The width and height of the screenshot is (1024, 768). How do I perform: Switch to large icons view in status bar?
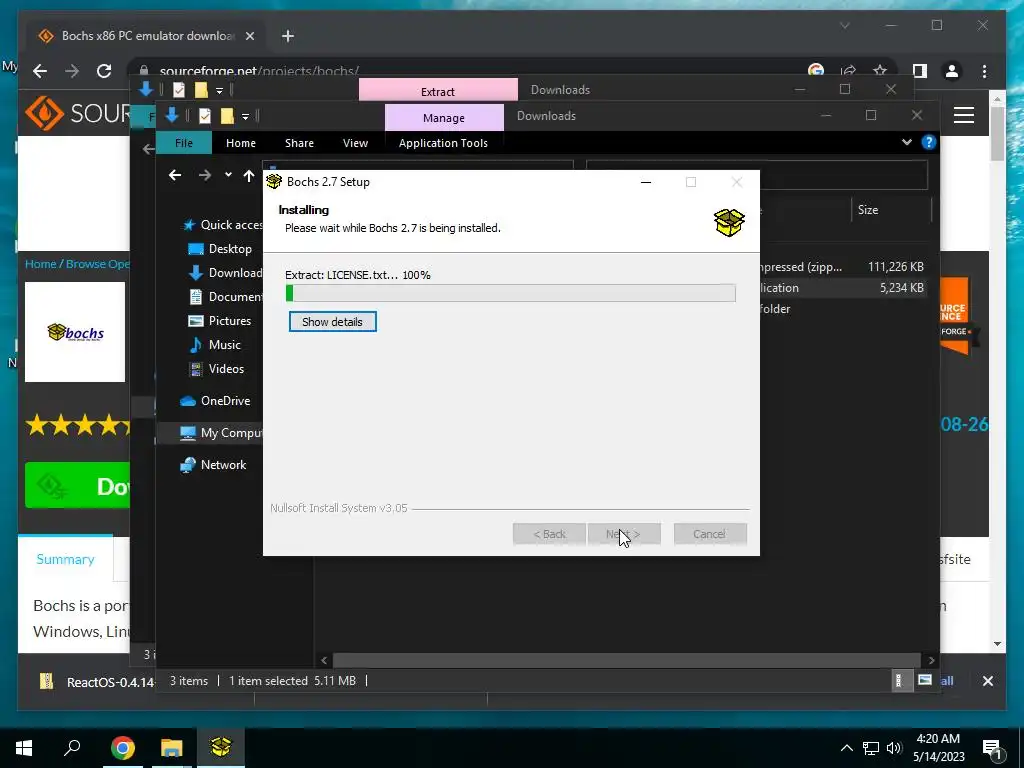click(924, 680)
